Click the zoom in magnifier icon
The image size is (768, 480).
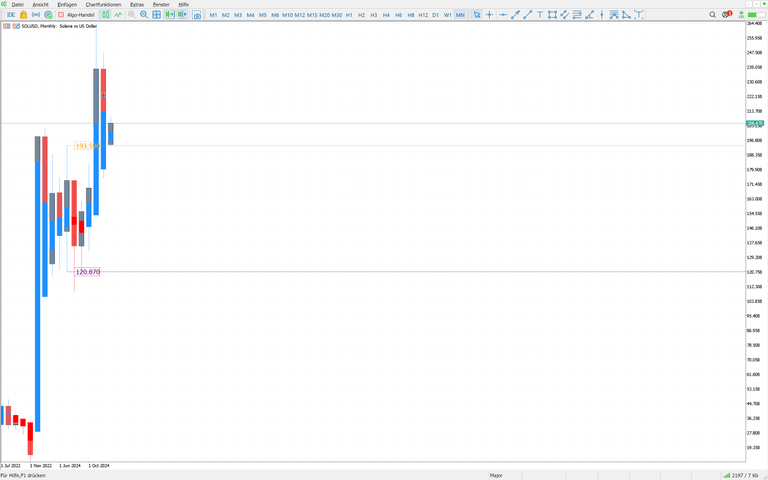[131, 15]
